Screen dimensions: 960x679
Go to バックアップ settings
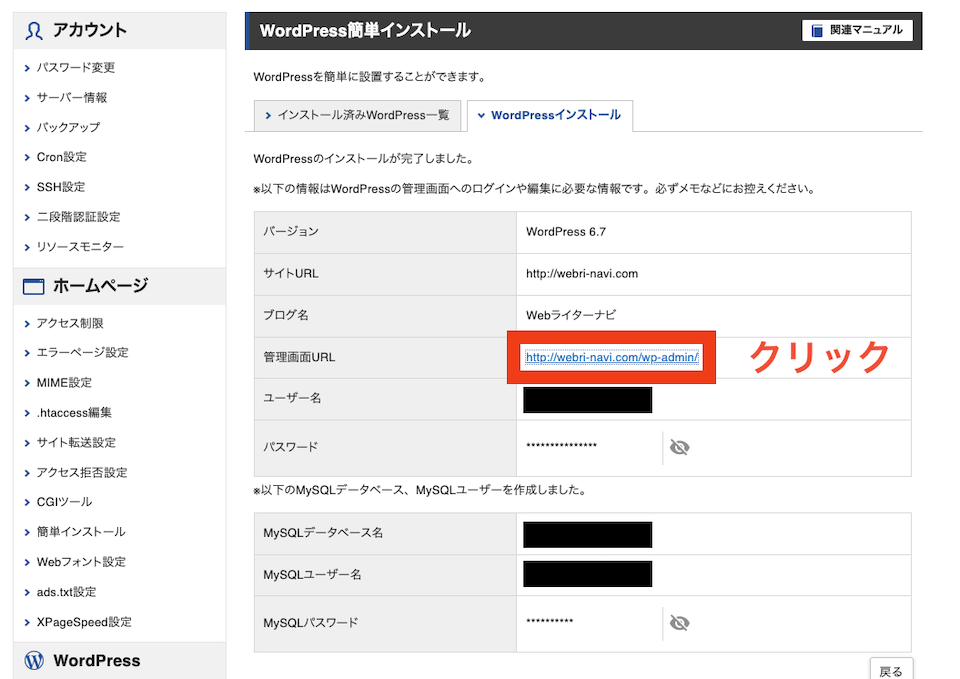coord(68,127)
